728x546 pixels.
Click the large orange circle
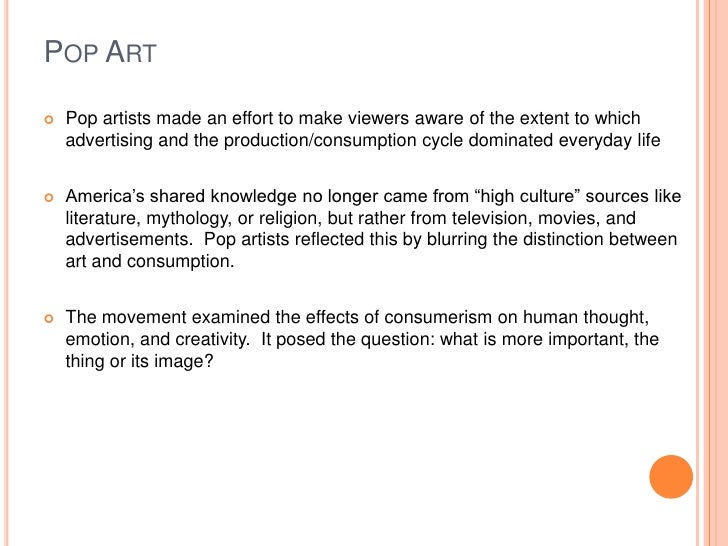click(671, 476)
